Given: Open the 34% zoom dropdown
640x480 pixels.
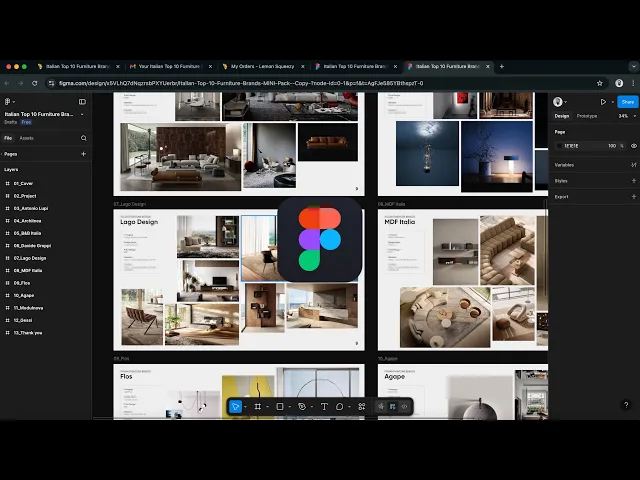Looking at the screenshot, I should coord(627,116).
